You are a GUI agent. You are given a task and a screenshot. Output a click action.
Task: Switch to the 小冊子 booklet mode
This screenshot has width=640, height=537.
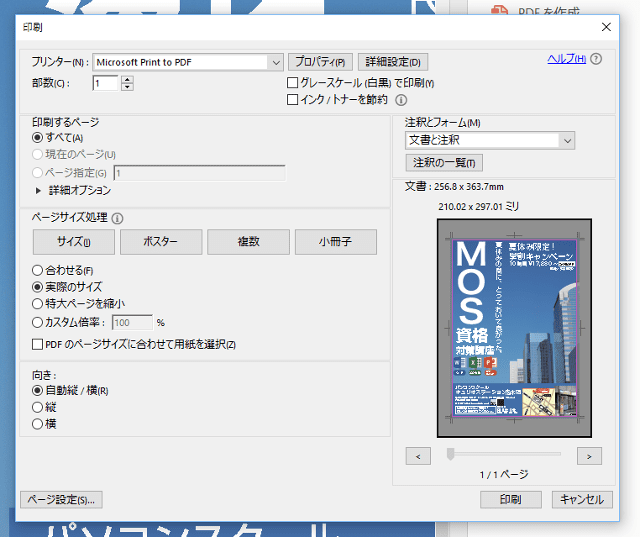click(x=336, y=242)
